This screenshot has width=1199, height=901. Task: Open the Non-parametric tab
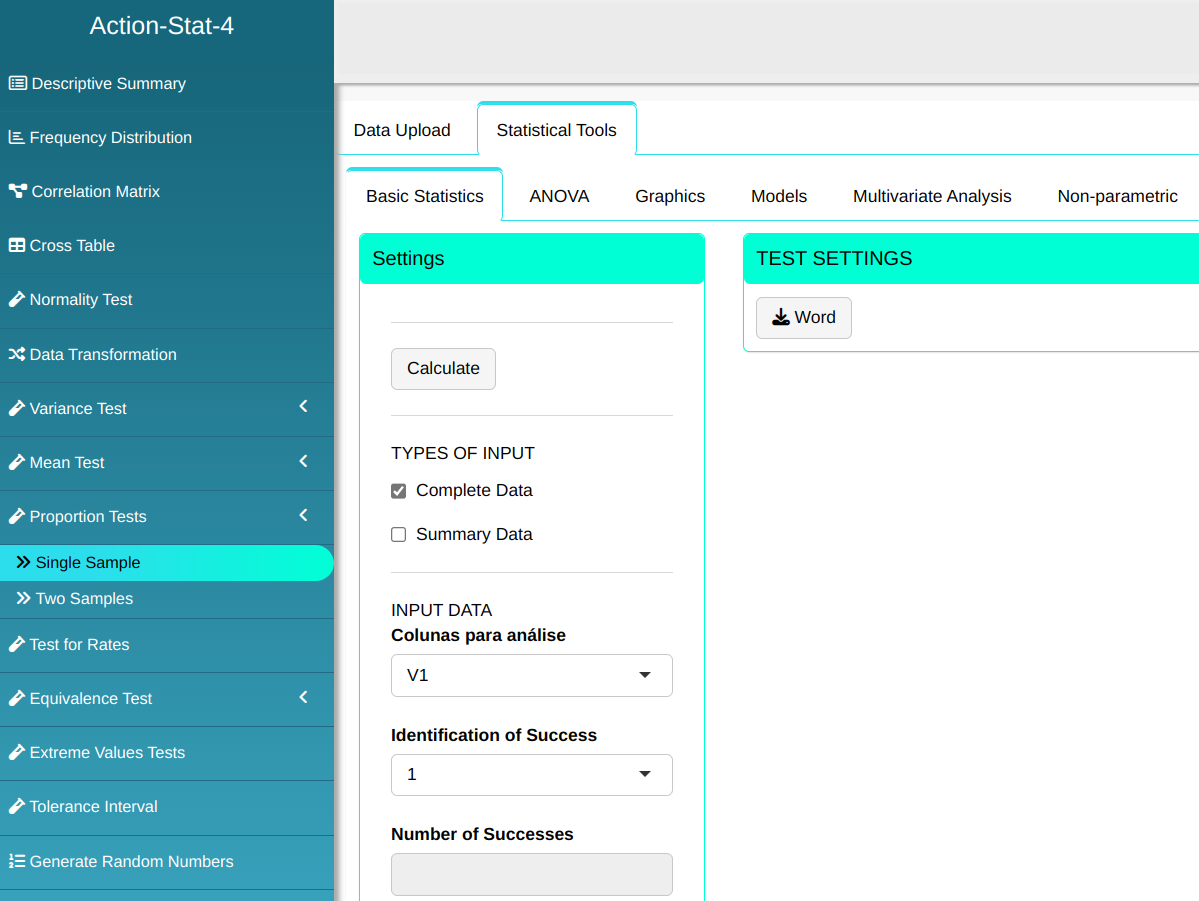pyautogui.click(x=1117, y=197)
